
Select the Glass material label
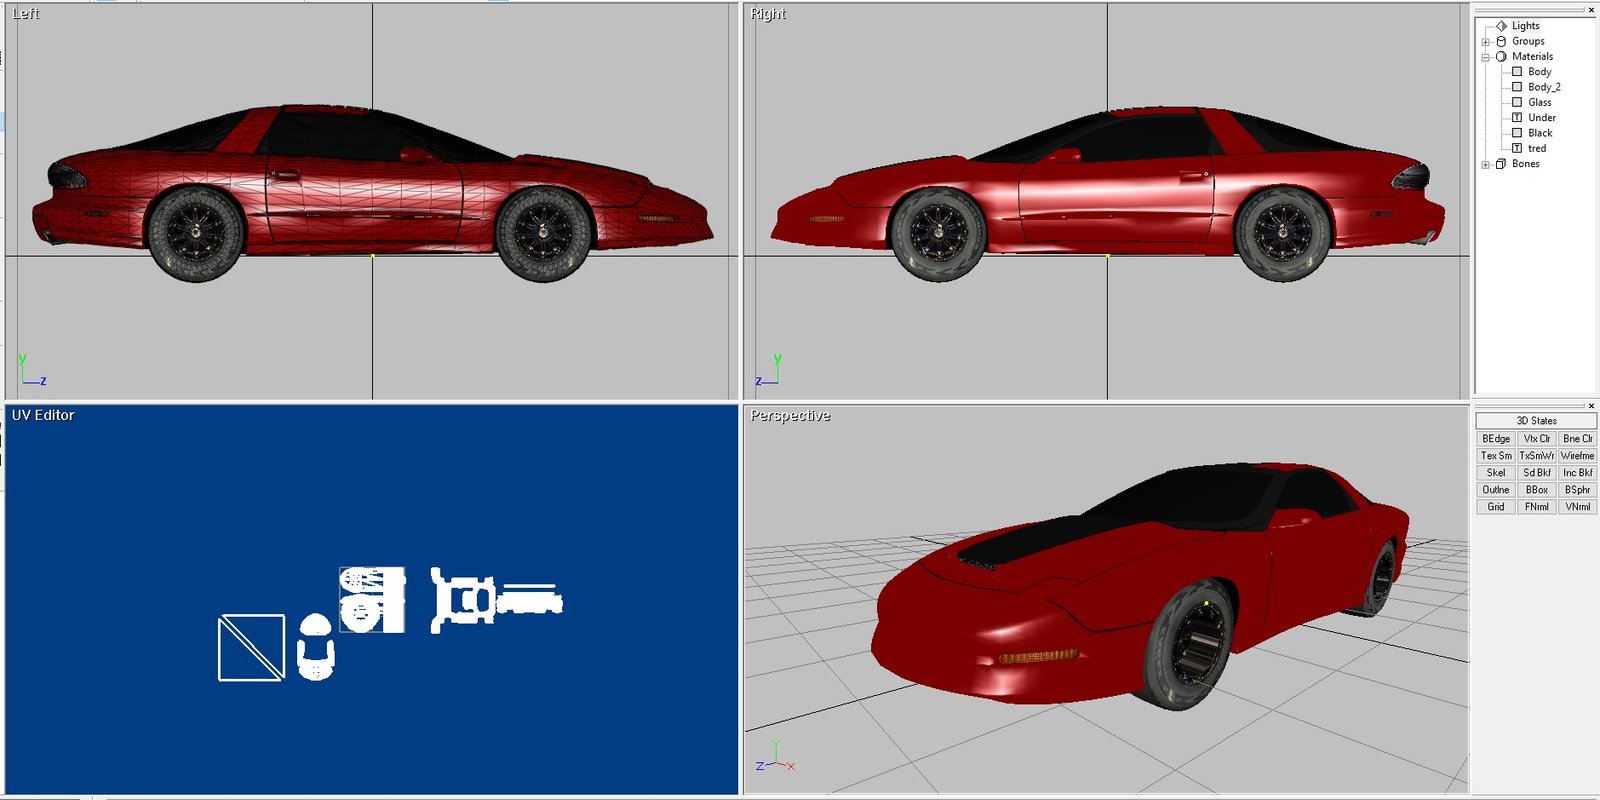click(x=1540, y=102)
